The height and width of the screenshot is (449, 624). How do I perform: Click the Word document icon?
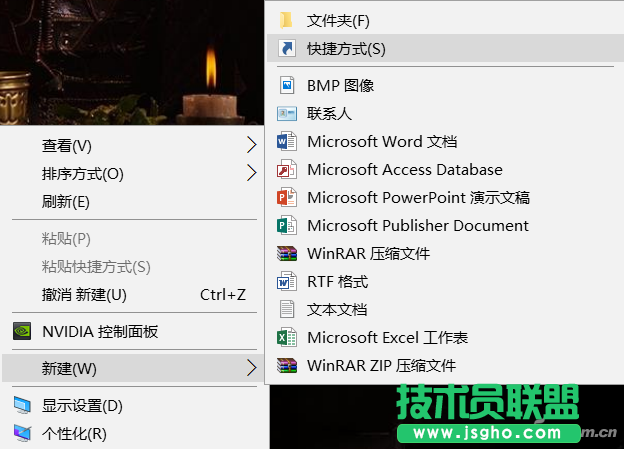click(287, 141)
